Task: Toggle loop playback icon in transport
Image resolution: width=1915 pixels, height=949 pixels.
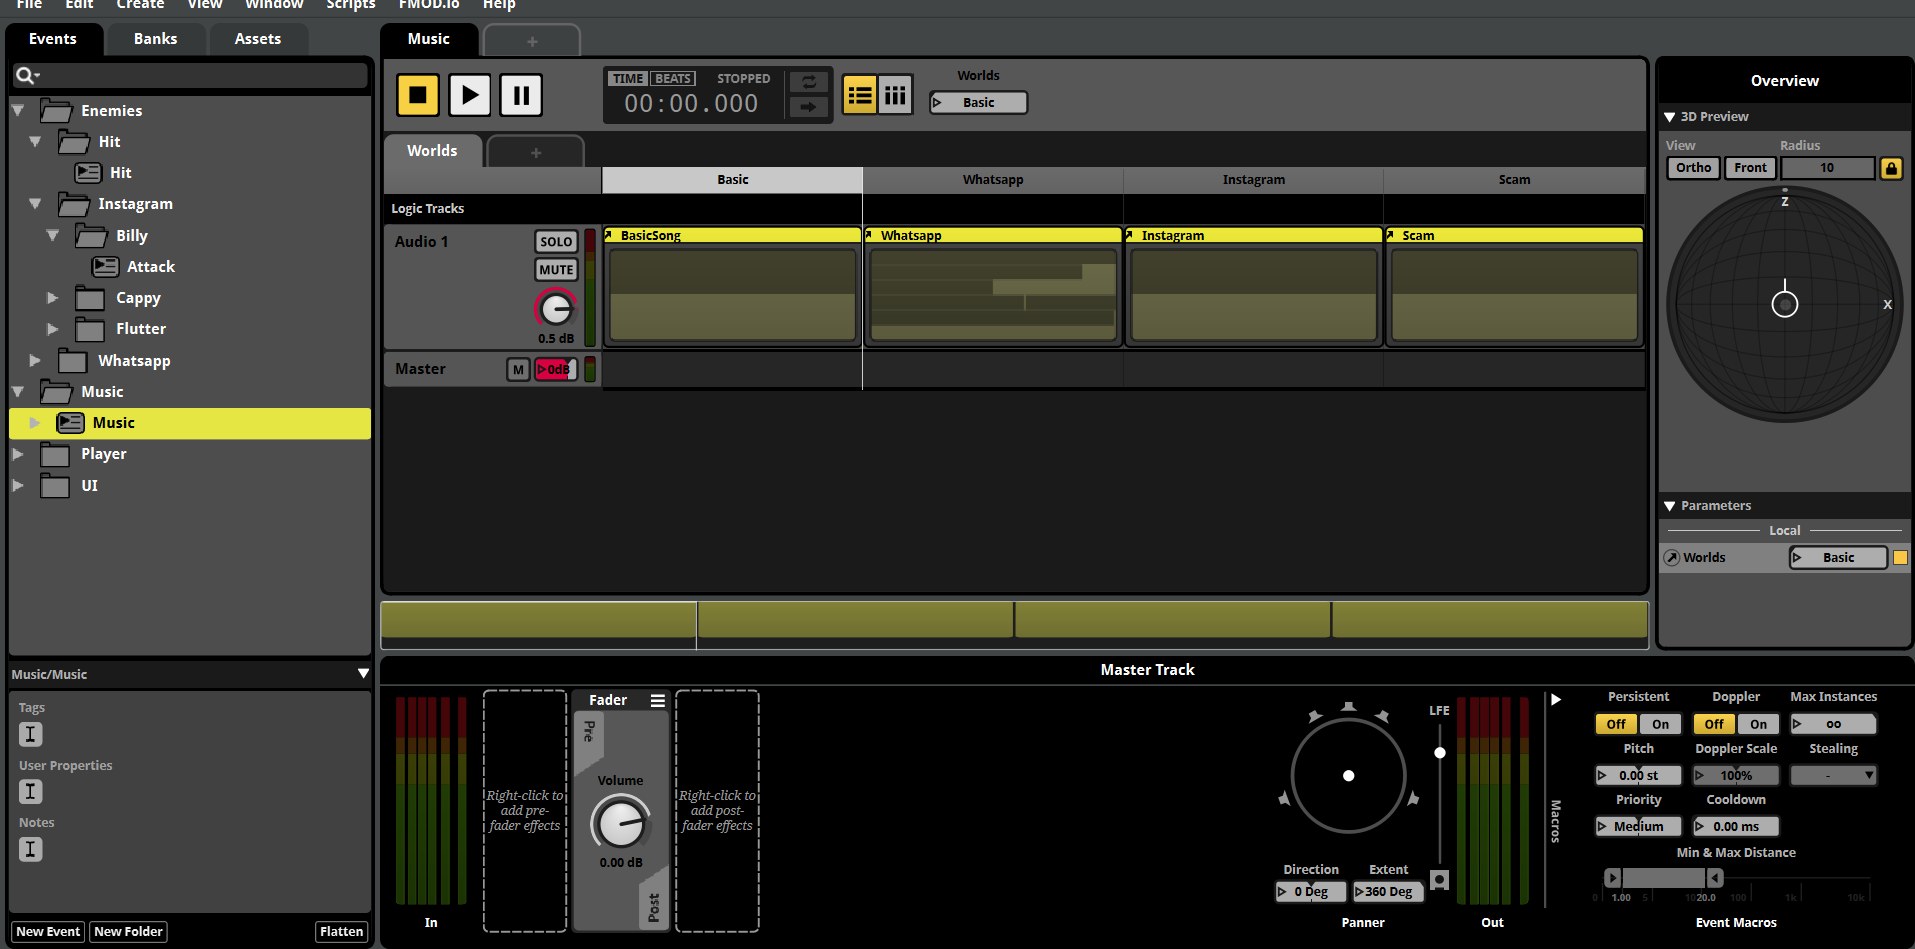Action: (809, 82)
